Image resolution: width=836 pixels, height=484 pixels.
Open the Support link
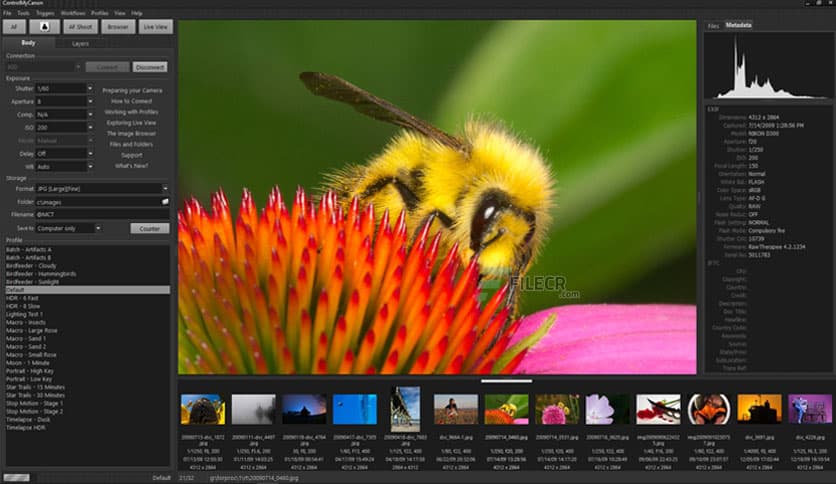(132, 155)
